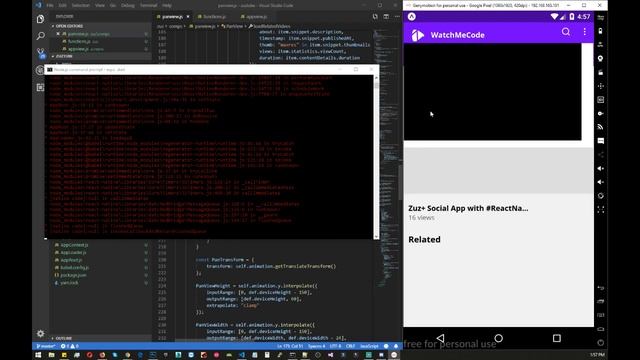Click Genymotion power button
Screen dimensions: 640x360
[x=600, y=342]
